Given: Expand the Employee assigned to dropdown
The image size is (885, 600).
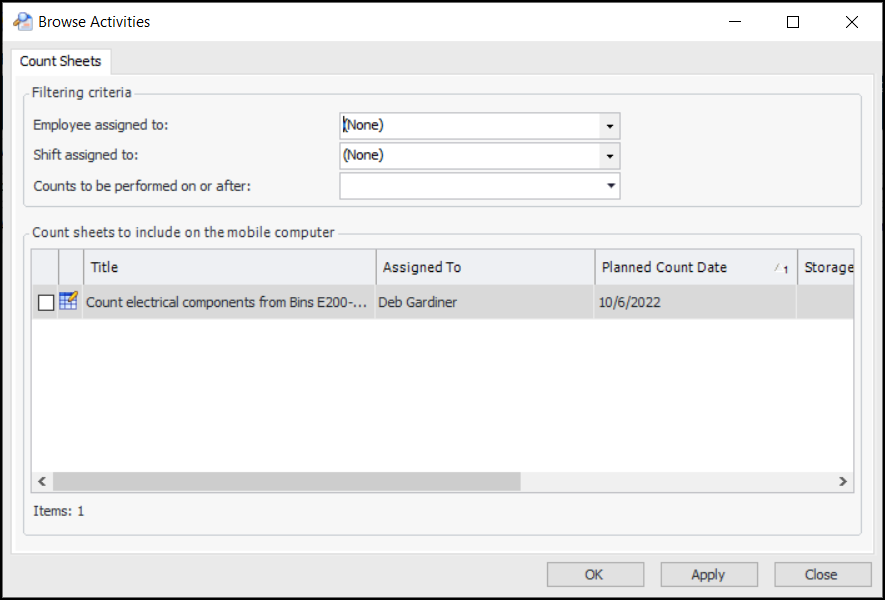Looking at the screenshot, I should 608,126.
